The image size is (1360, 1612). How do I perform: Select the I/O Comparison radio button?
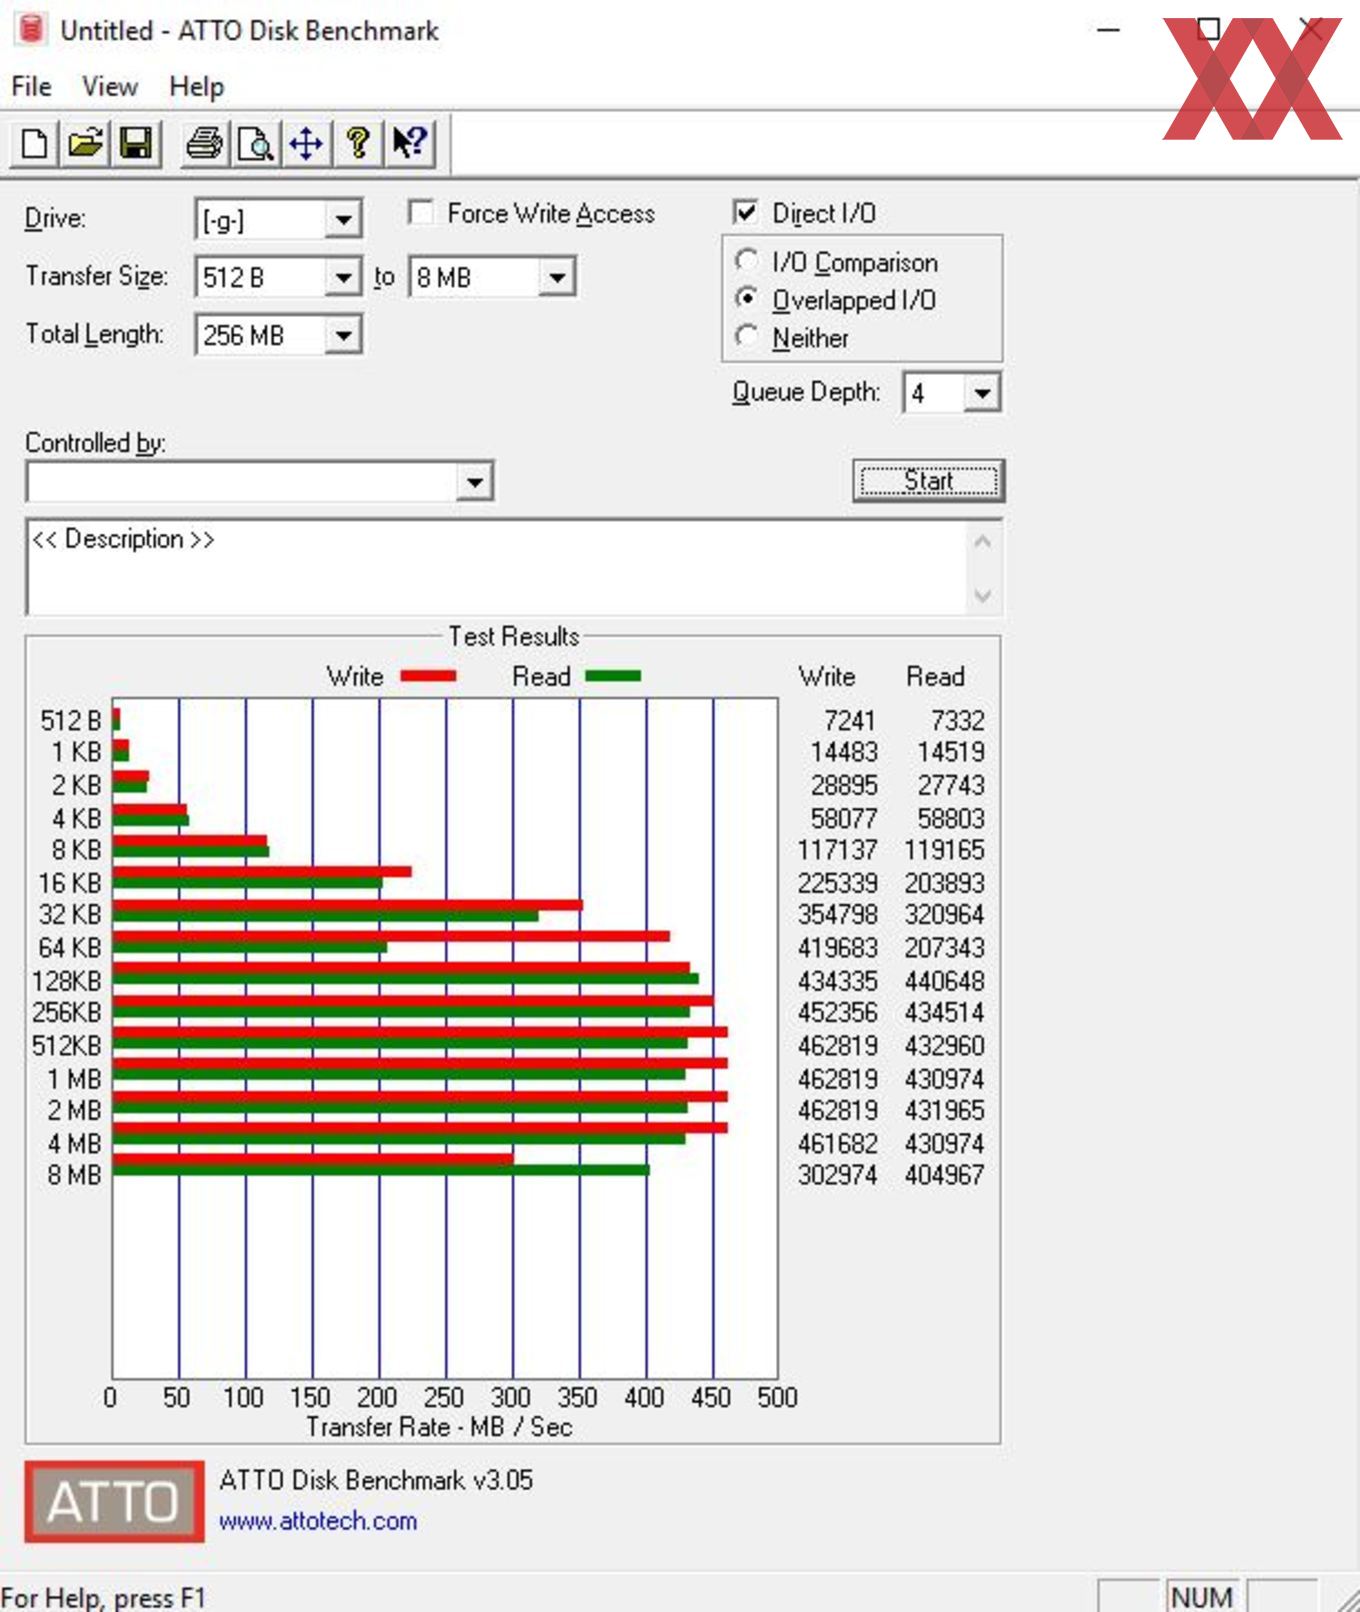746,260
